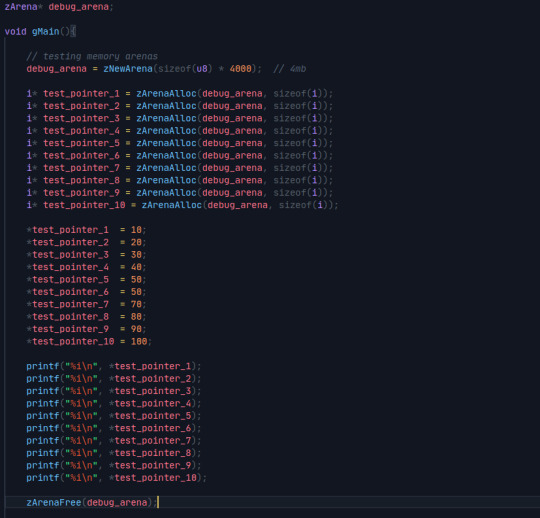Click the printf line for test_pointer_8
Viewport: 540px width, 518px height.
[114, 453]
